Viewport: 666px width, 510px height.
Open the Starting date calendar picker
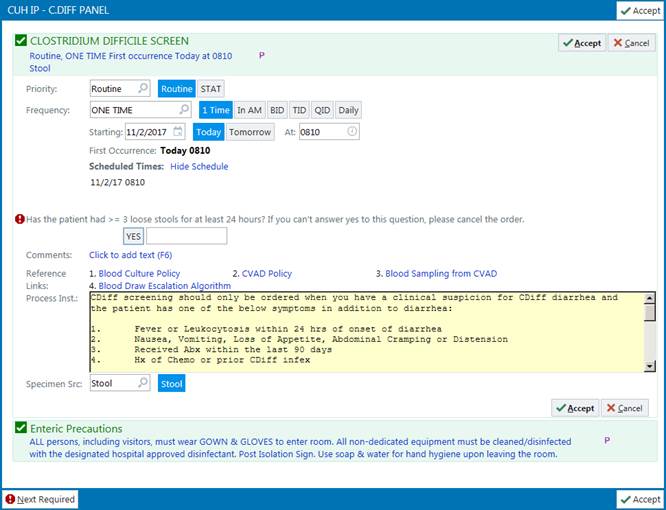pos(178,132)
